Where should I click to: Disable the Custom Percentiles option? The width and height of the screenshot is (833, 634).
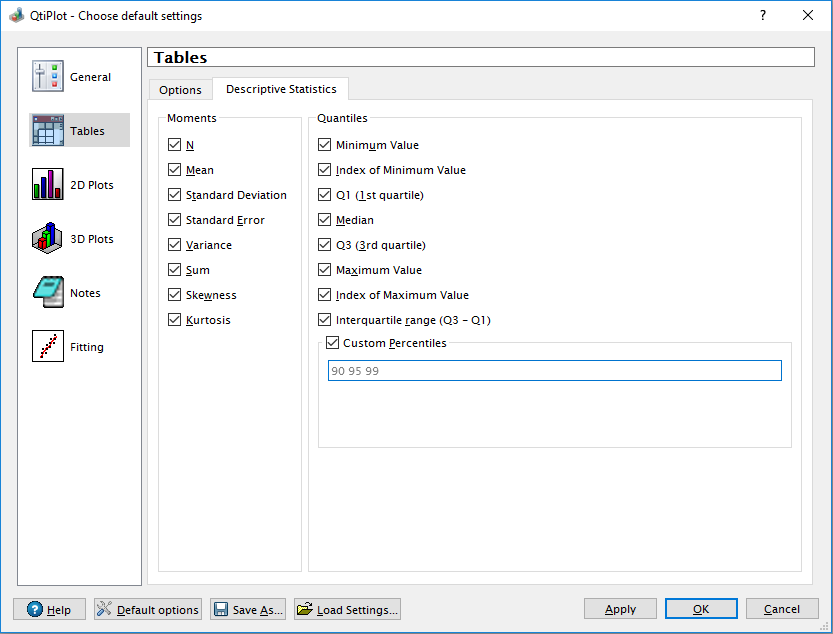[333, 343]
